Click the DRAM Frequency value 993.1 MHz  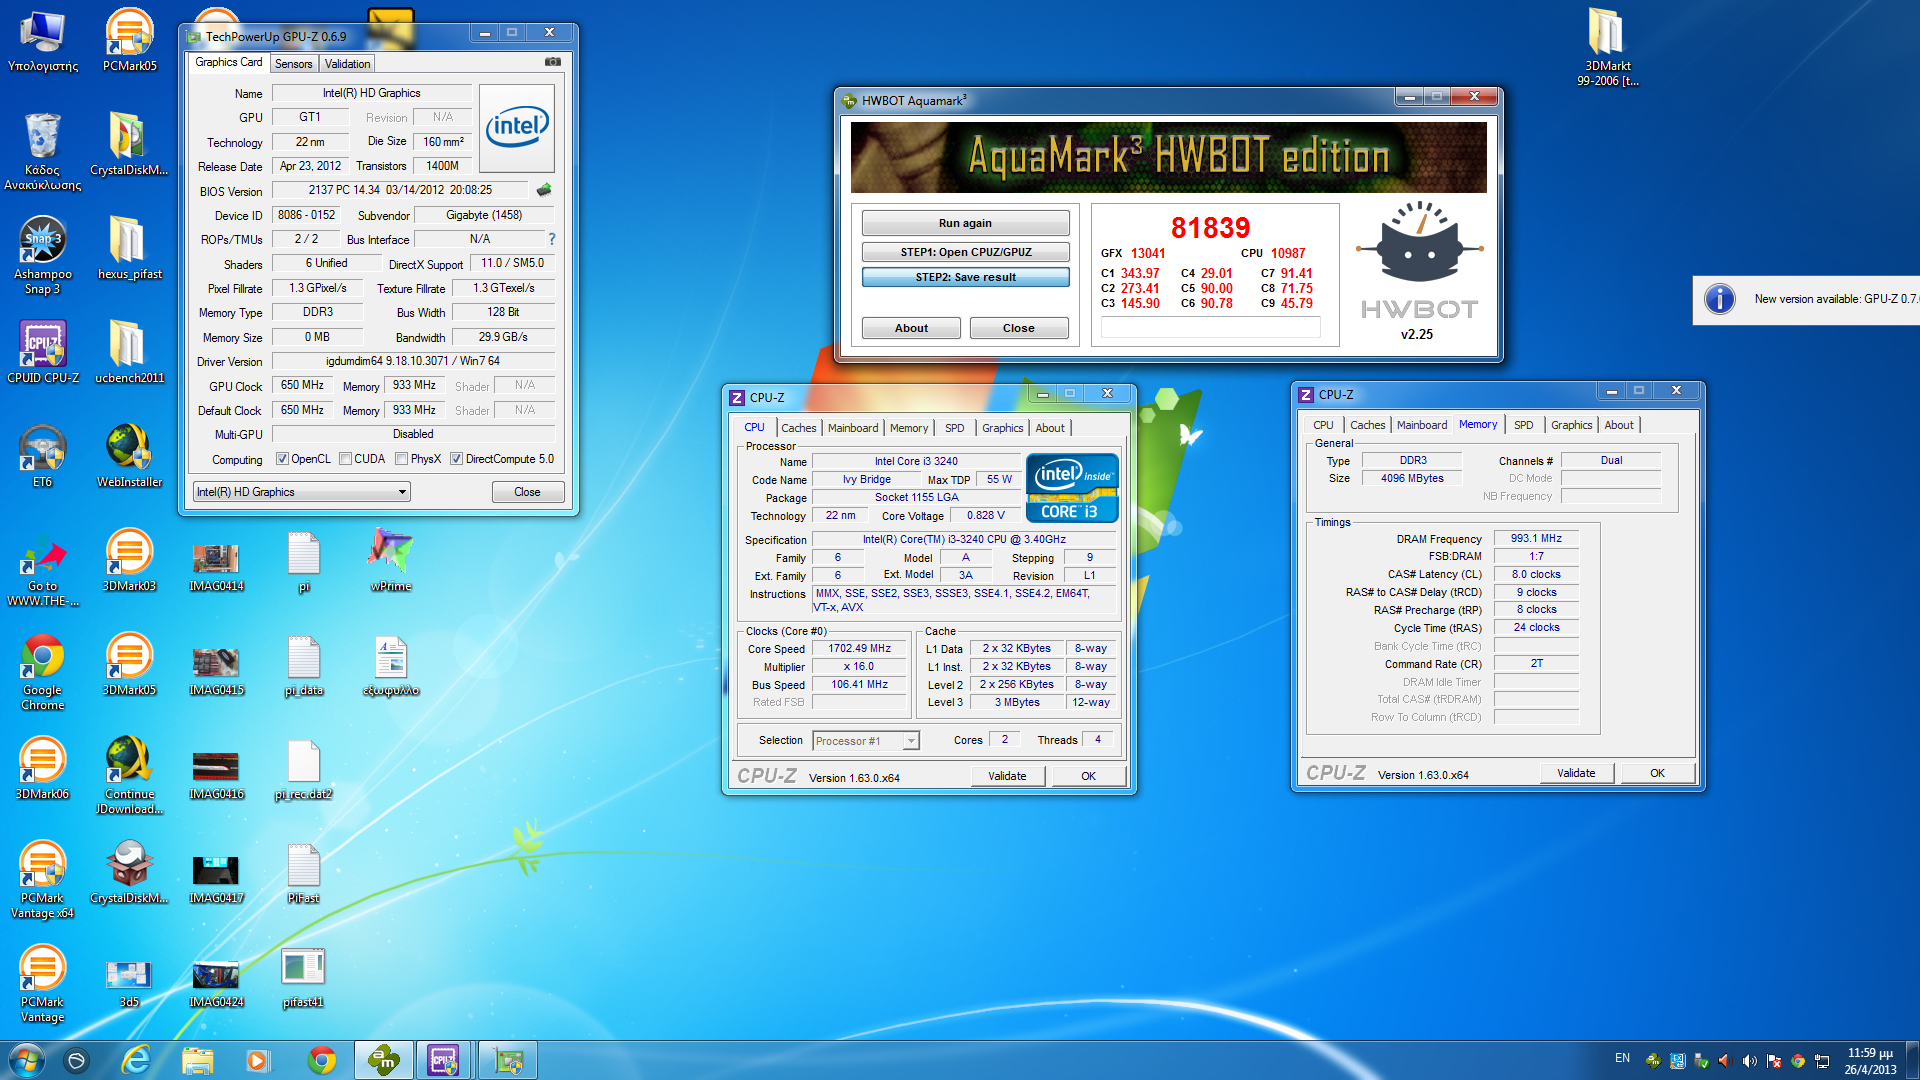tap(1536, 538)
